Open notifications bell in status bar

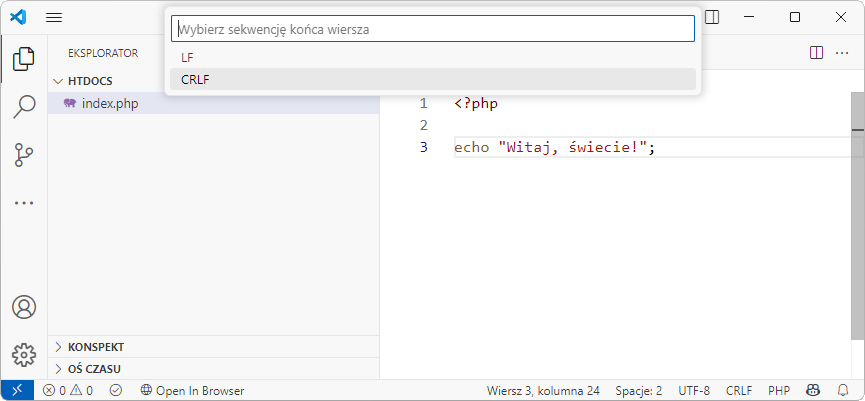[x=843, y=390]
